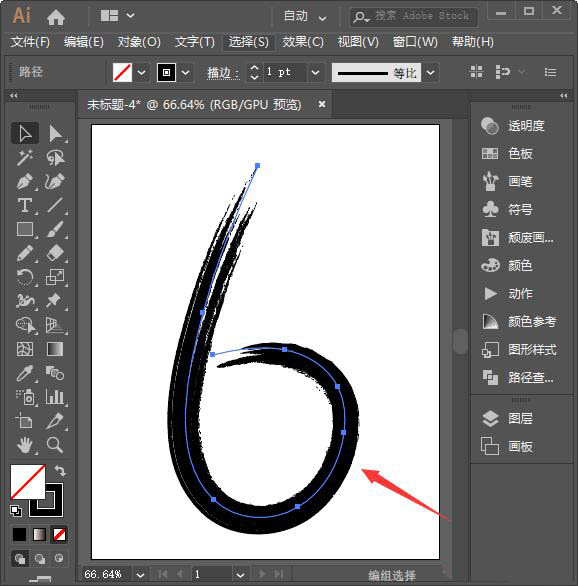This screenshot has width=578, height=586.
Task: Expand the right panel dock
Action: point(563,96)
